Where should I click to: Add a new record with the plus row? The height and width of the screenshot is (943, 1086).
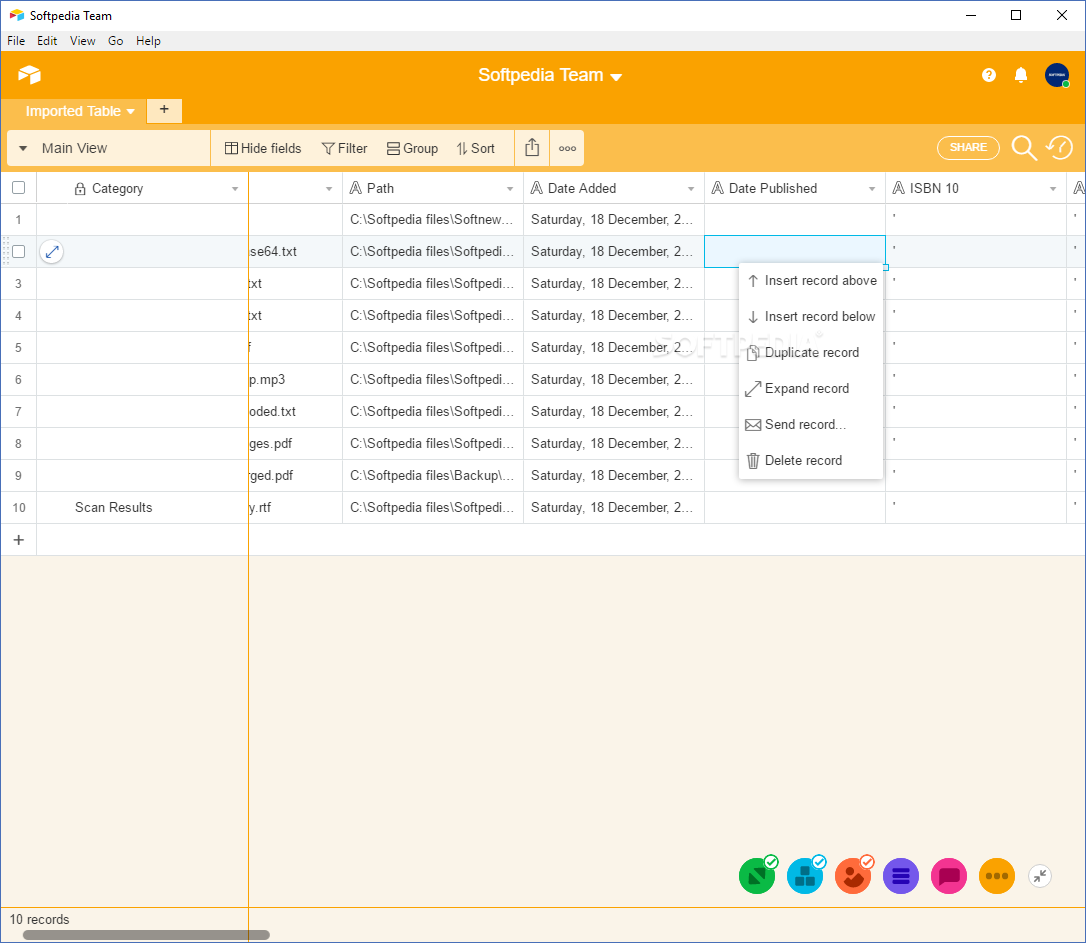pyautogui.click(x=19, y=539)
